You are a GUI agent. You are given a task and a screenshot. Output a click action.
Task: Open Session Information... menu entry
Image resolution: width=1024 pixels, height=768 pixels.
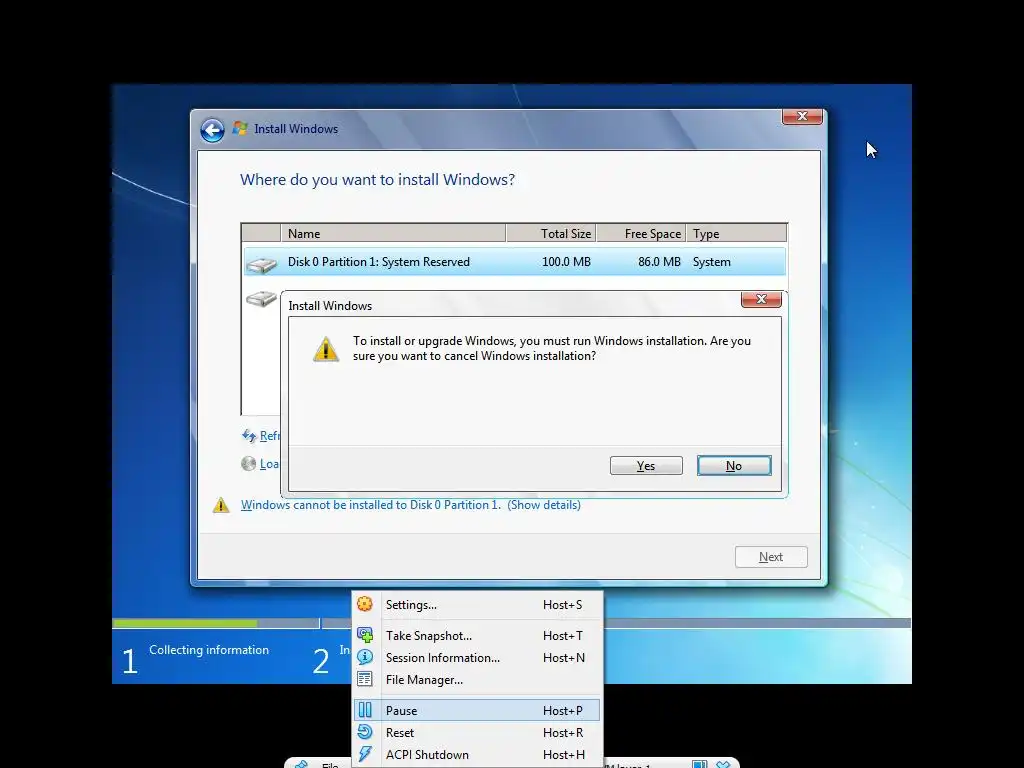(x=477, y=658)
